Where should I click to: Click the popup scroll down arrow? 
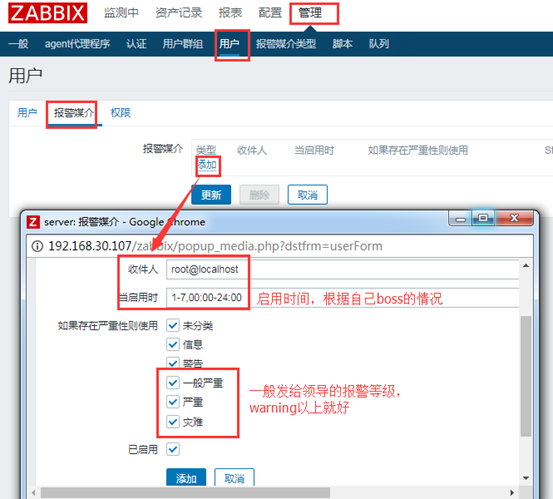tap(526, 478)
